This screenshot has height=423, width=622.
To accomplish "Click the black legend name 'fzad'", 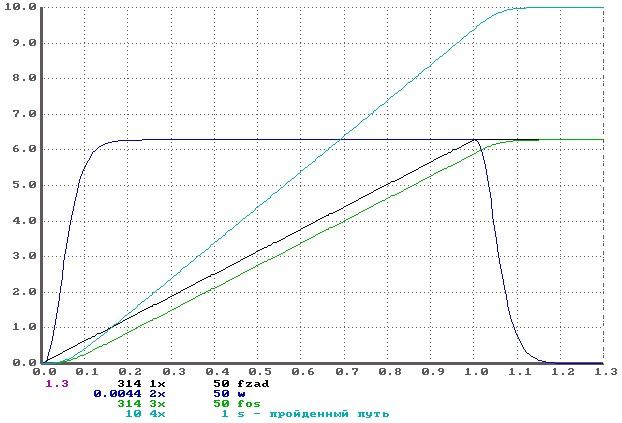I will [x=253, y=384].
